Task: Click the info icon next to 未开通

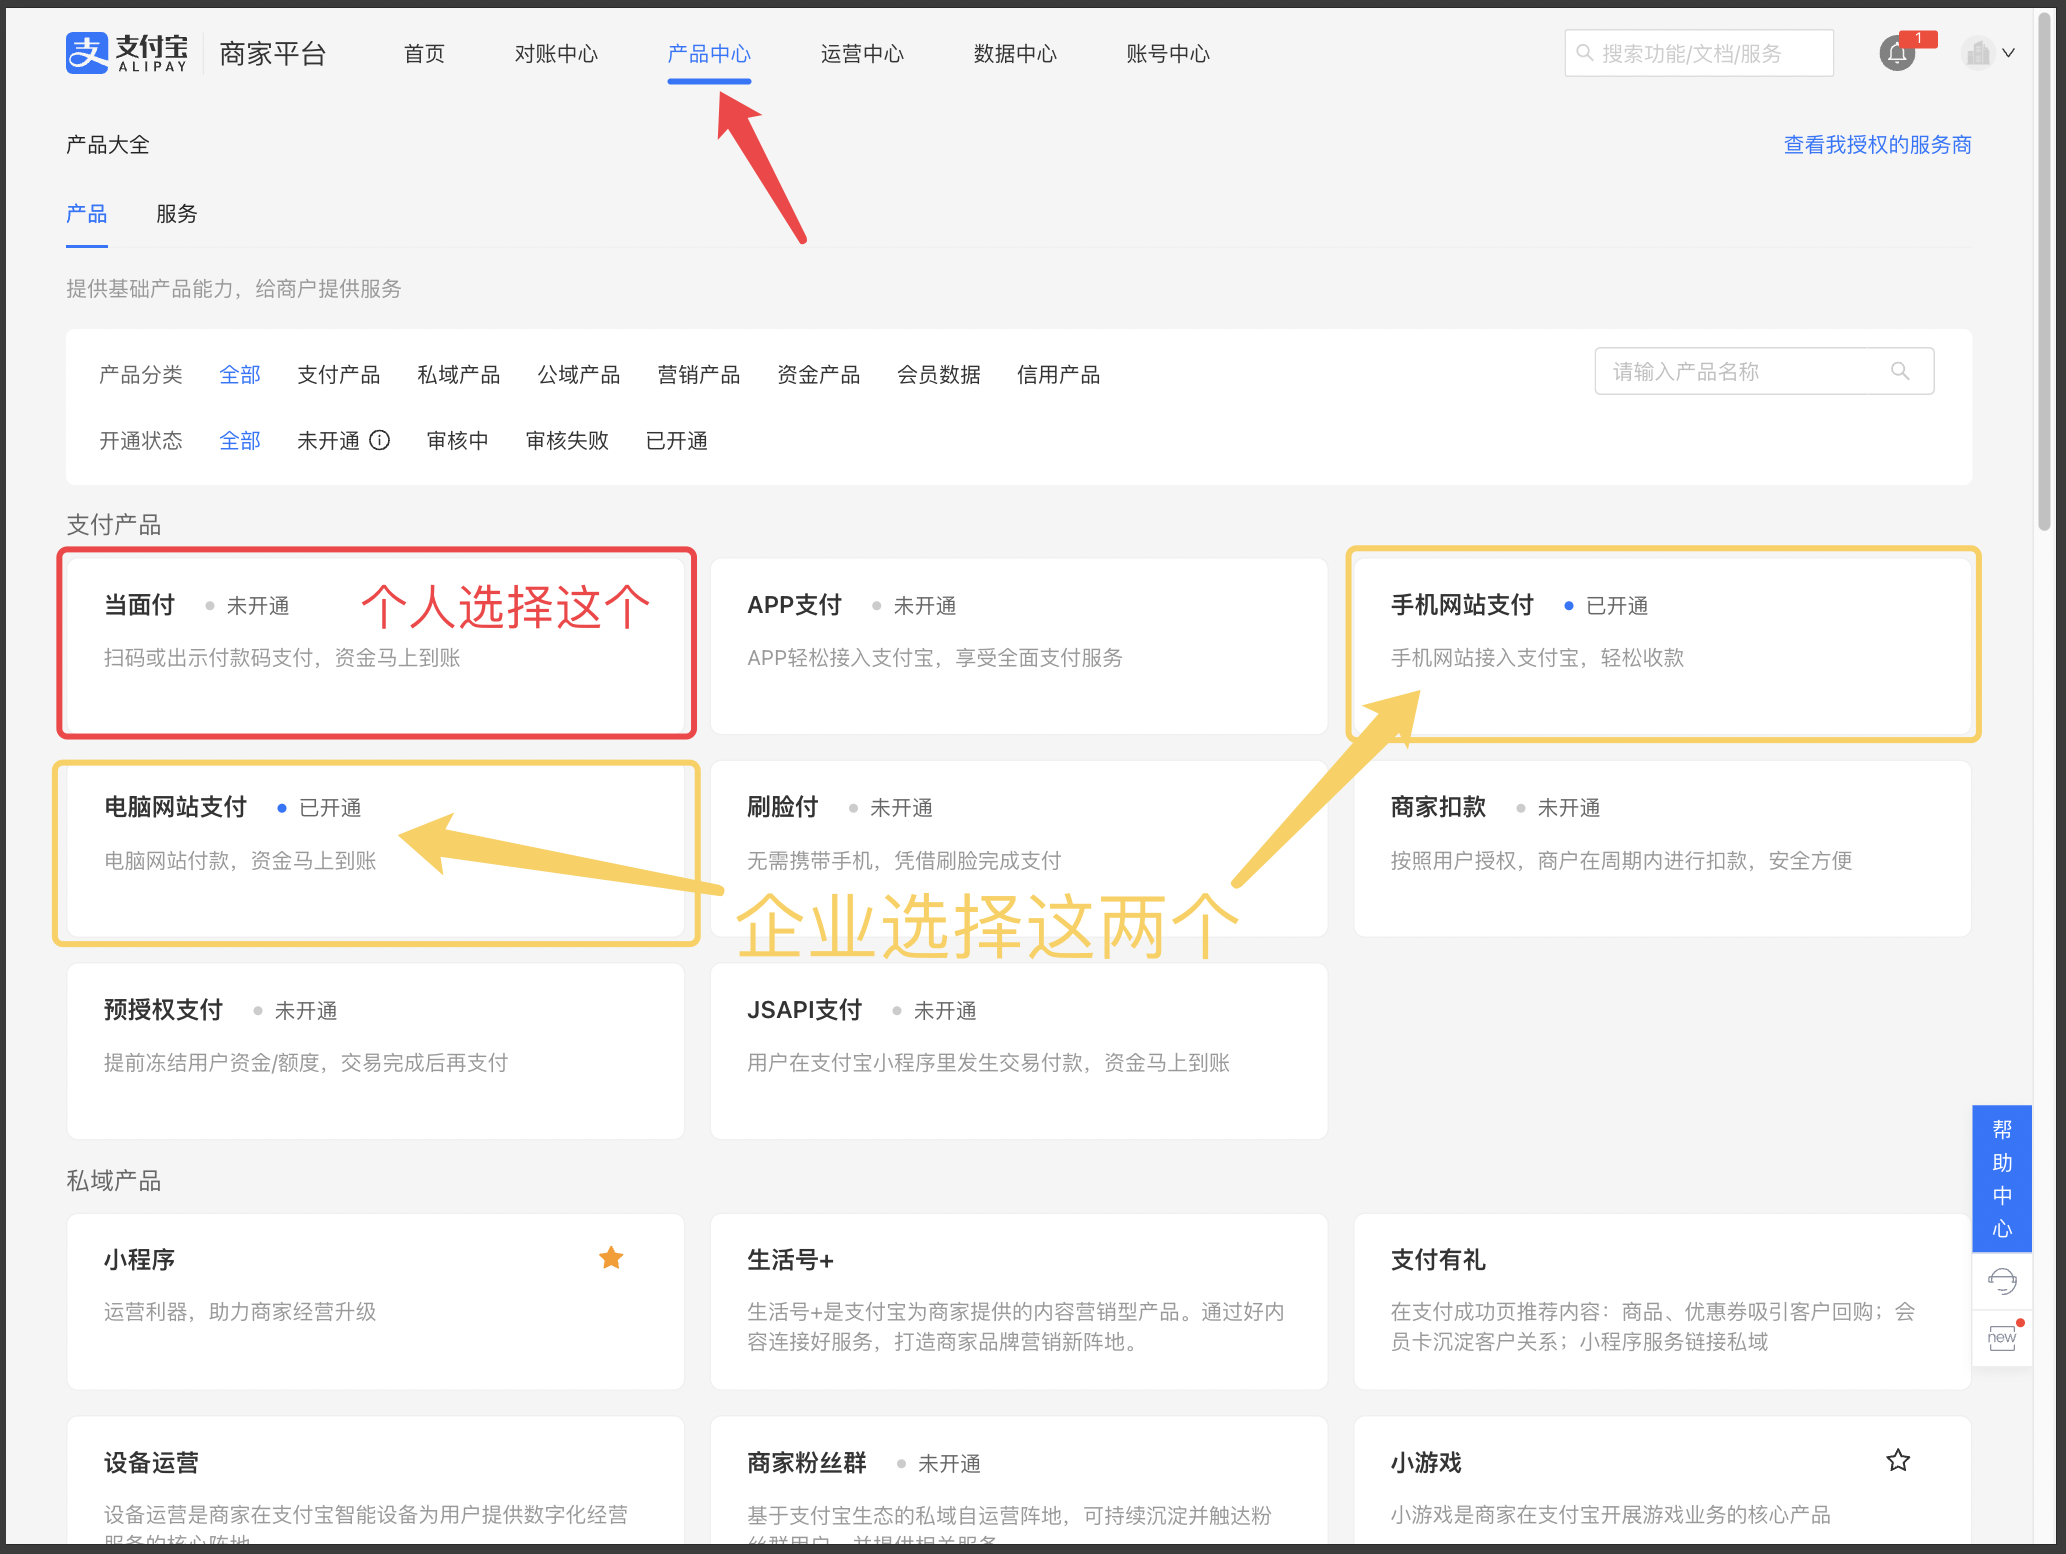Action: click(x=380, y=440)
